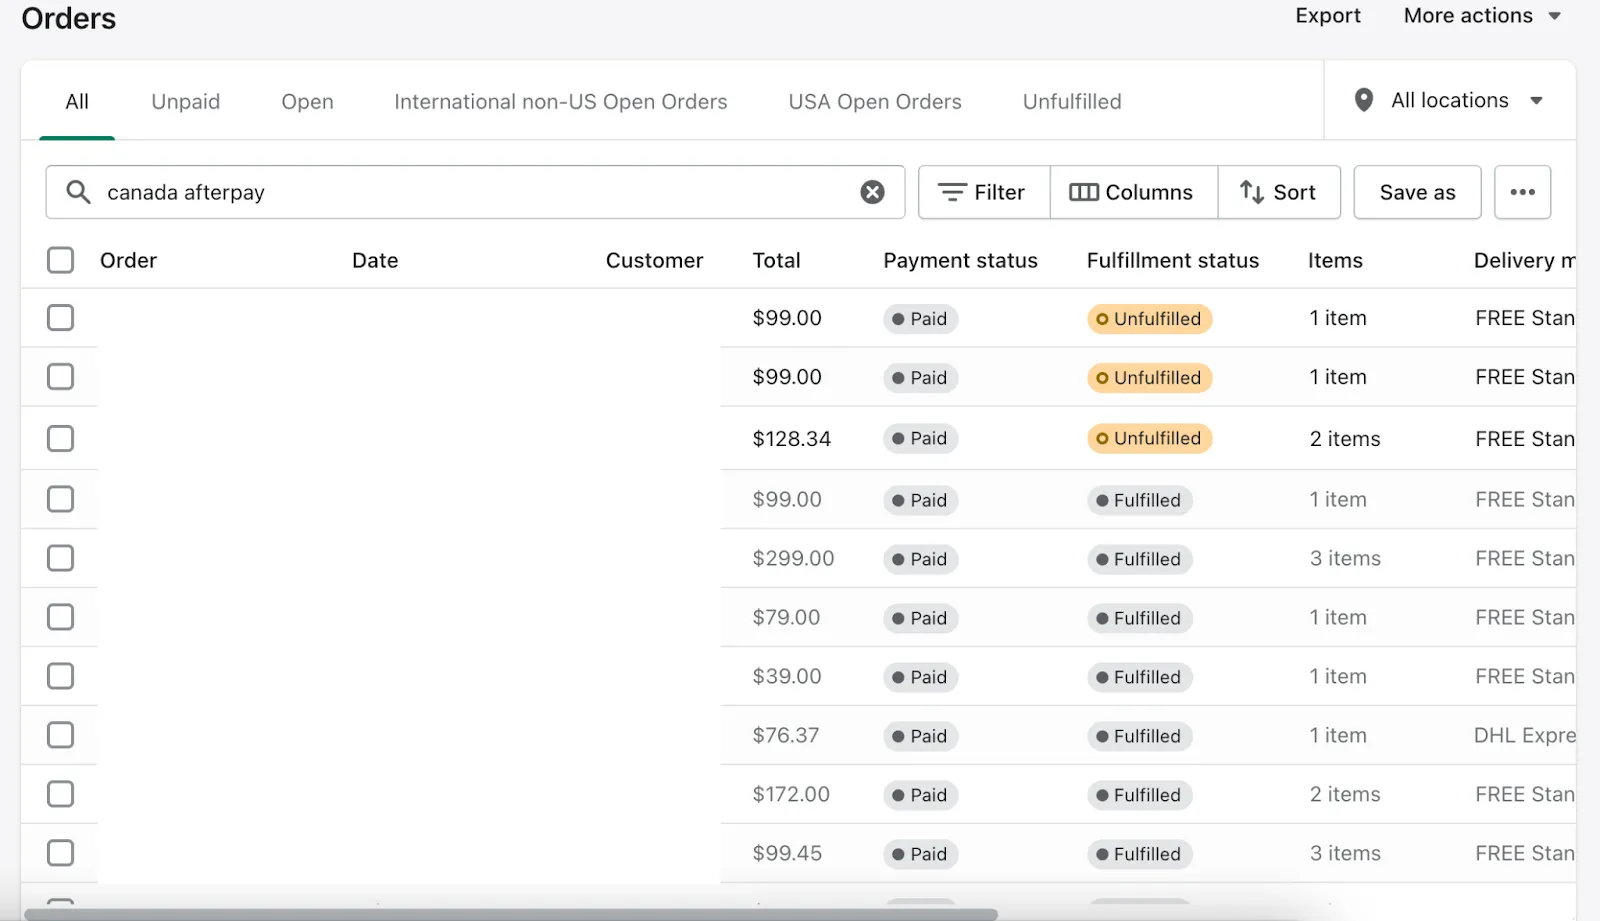Select the checkbox for the $99.45 order

(61, 853)
